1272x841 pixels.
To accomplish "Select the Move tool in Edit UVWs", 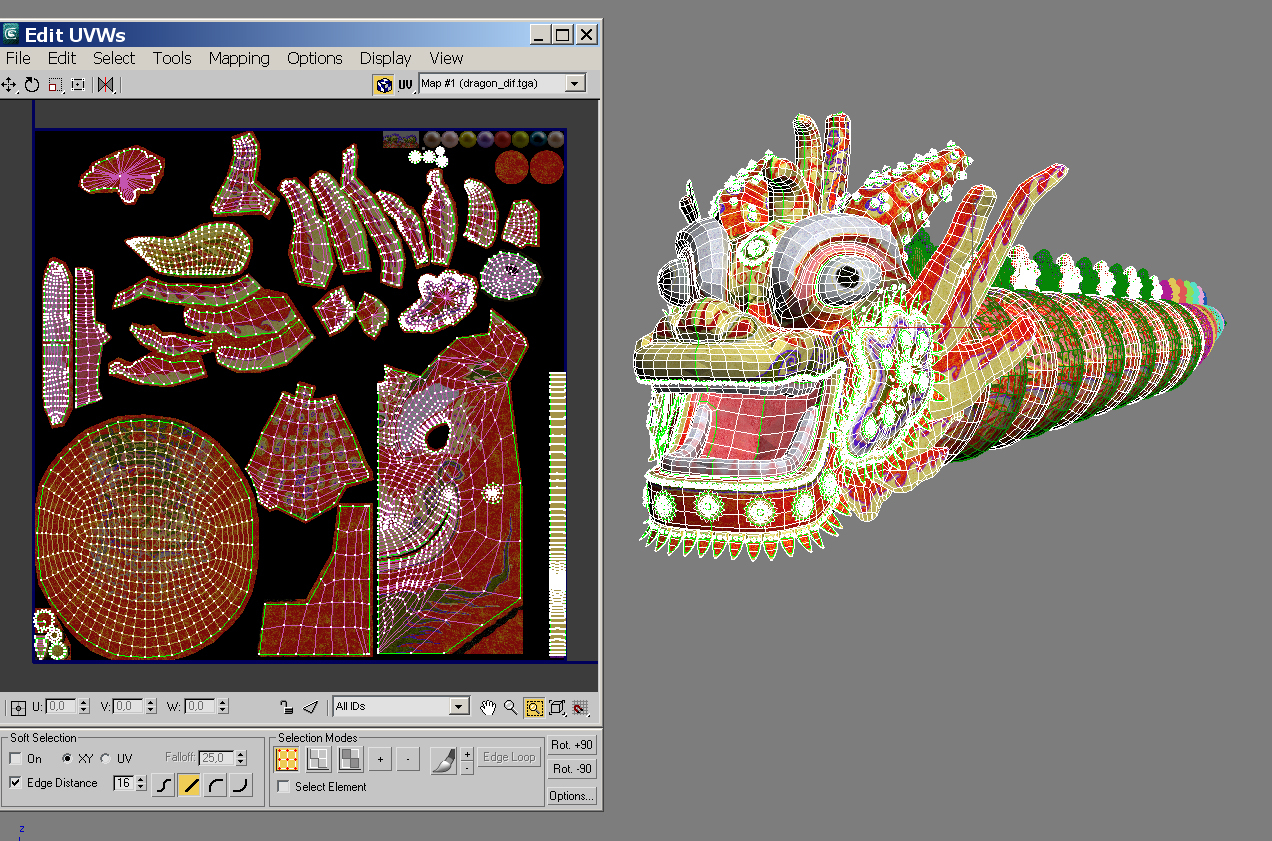I will coord(9,84).
